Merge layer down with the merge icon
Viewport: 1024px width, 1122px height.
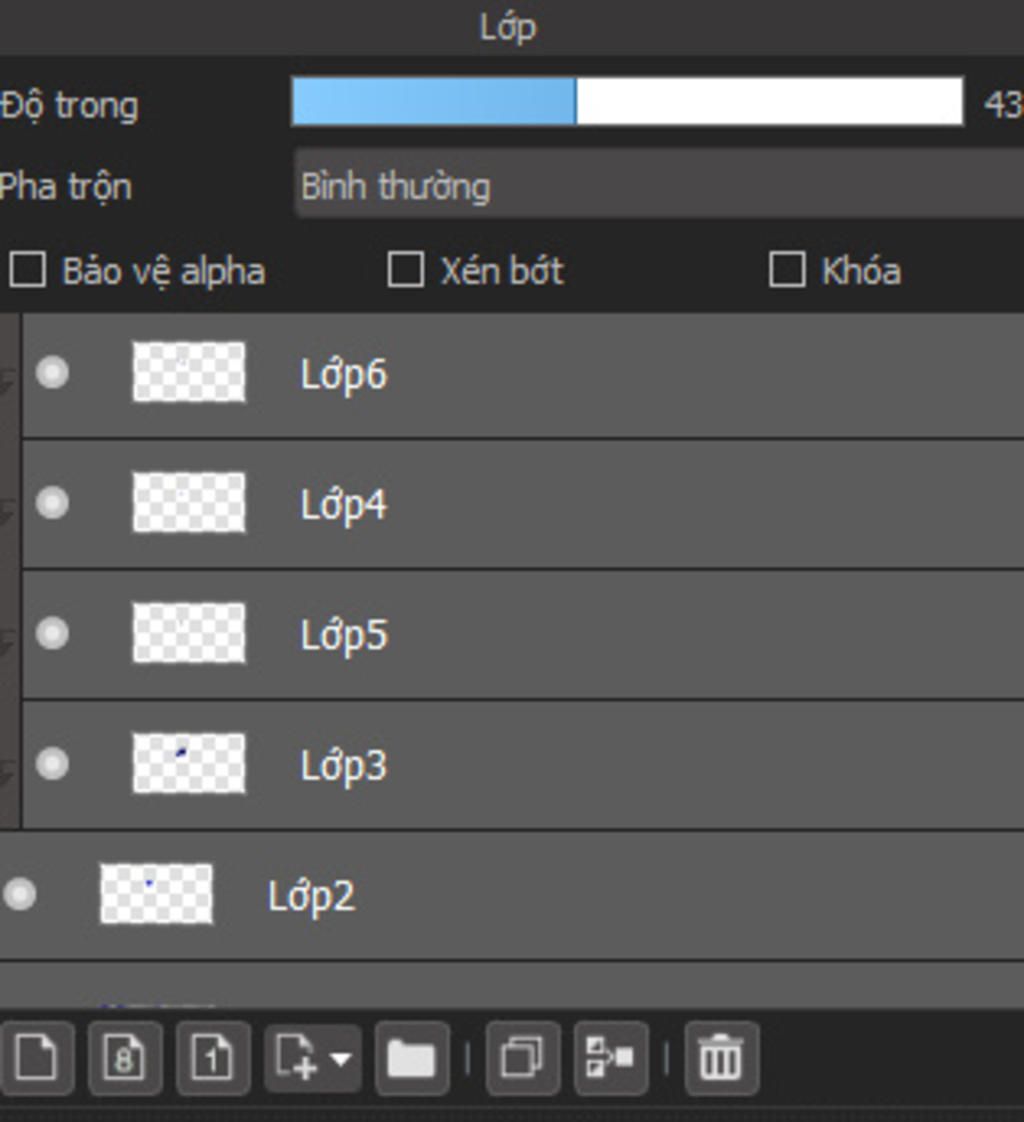(x=611, y=1058)
